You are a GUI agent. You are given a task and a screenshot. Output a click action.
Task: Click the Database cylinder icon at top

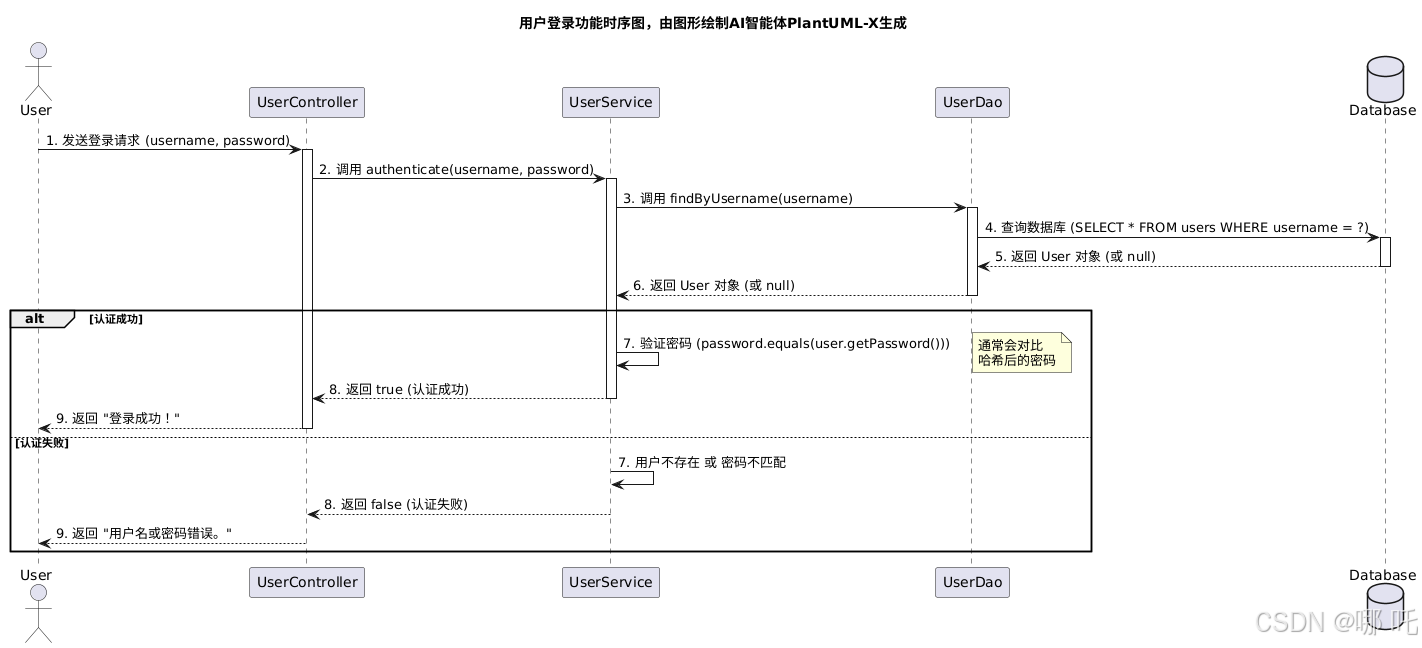[1385, 80]
